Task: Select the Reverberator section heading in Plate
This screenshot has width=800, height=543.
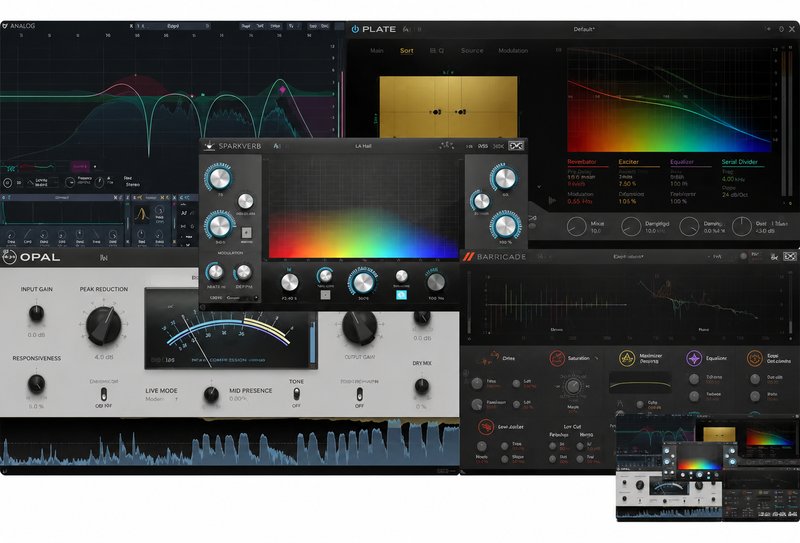Action: tap(582, 162)
